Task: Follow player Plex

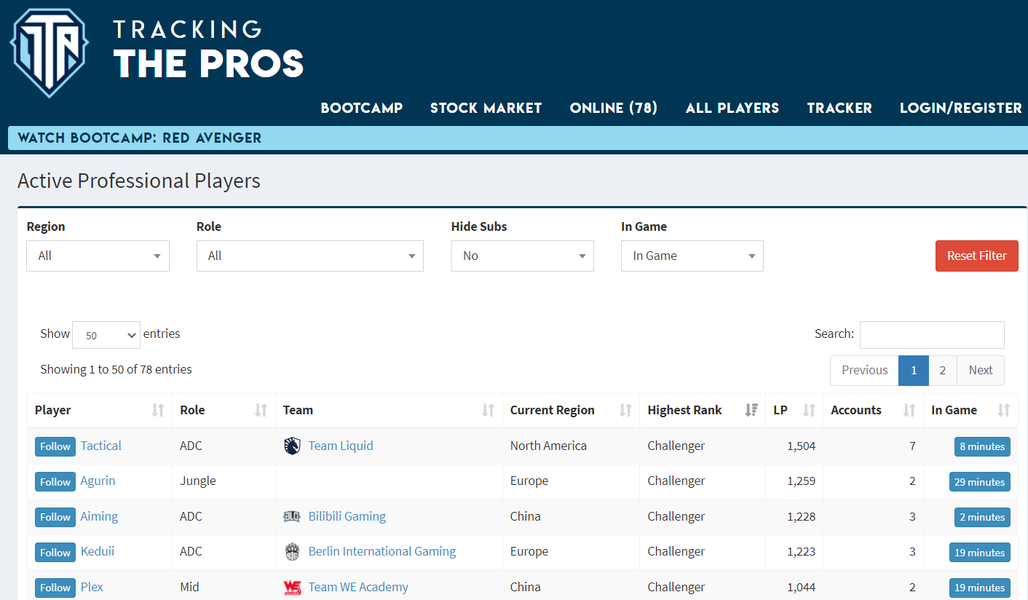Action: [55, 588]
